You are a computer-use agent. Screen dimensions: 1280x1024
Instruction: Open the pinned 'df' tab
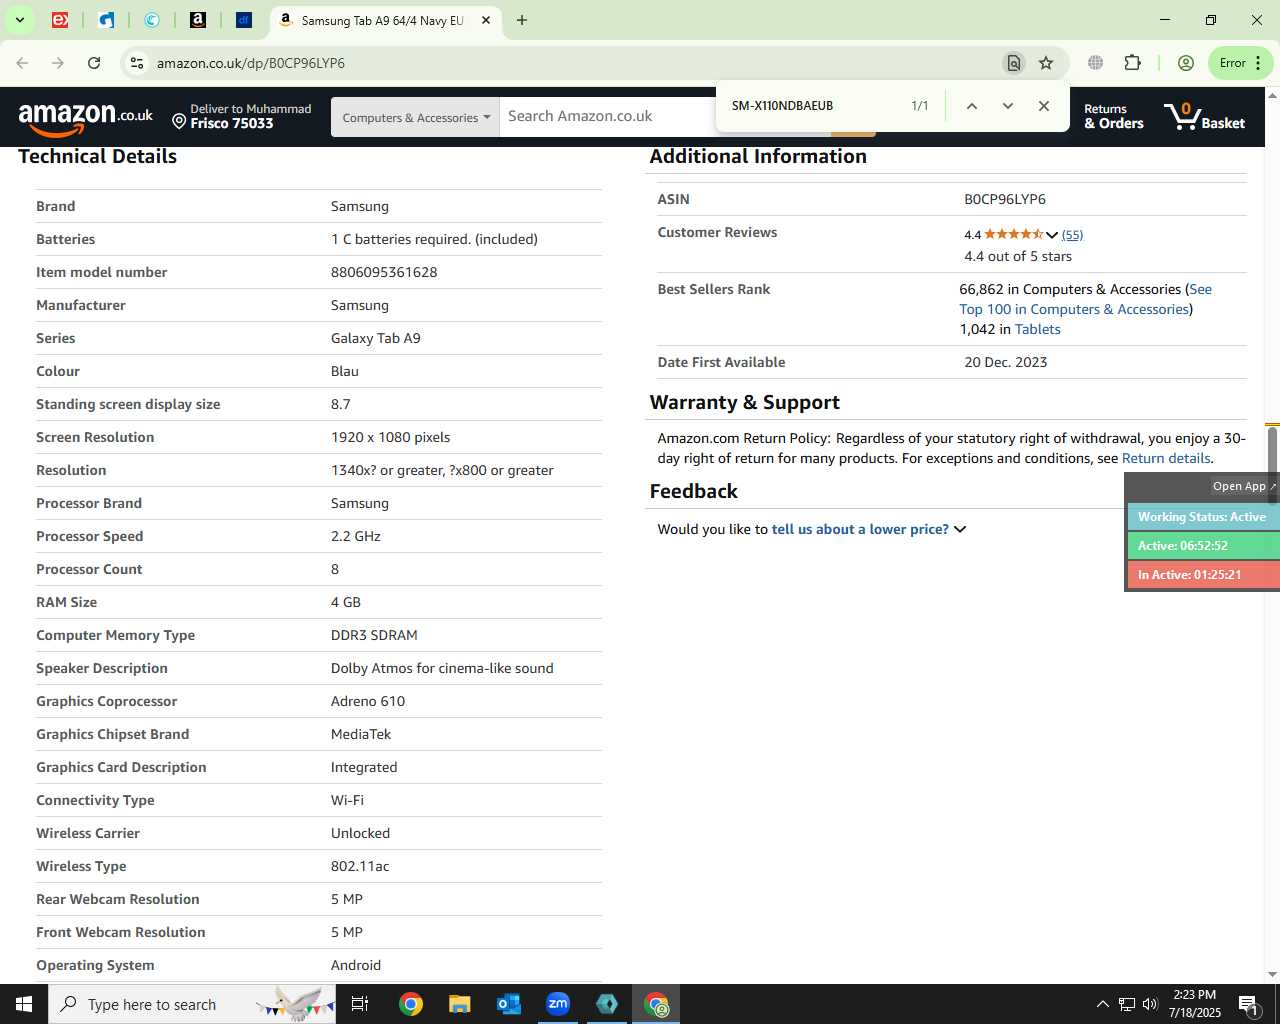click(x=244, y=20)
